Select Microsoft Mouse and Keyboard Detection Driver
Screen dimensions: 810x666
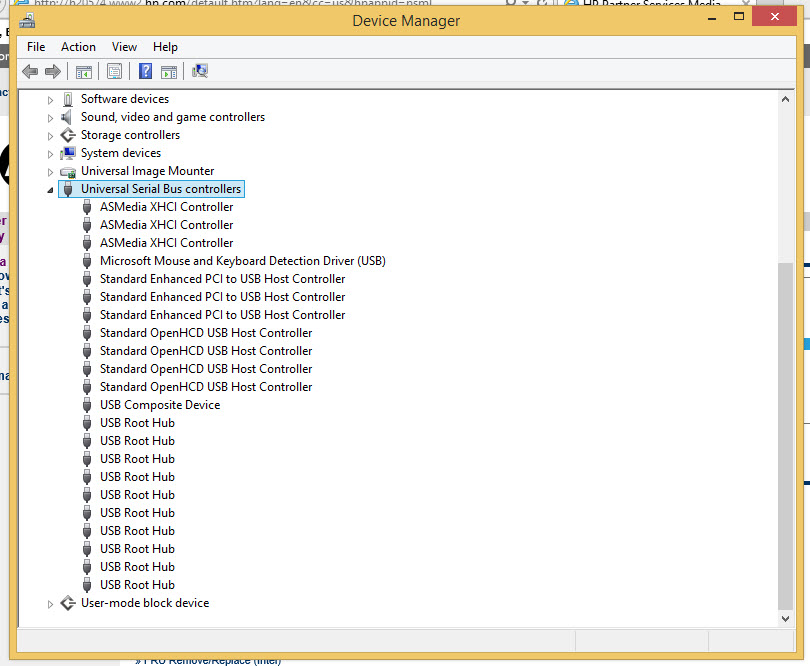(x=242, y=261)
